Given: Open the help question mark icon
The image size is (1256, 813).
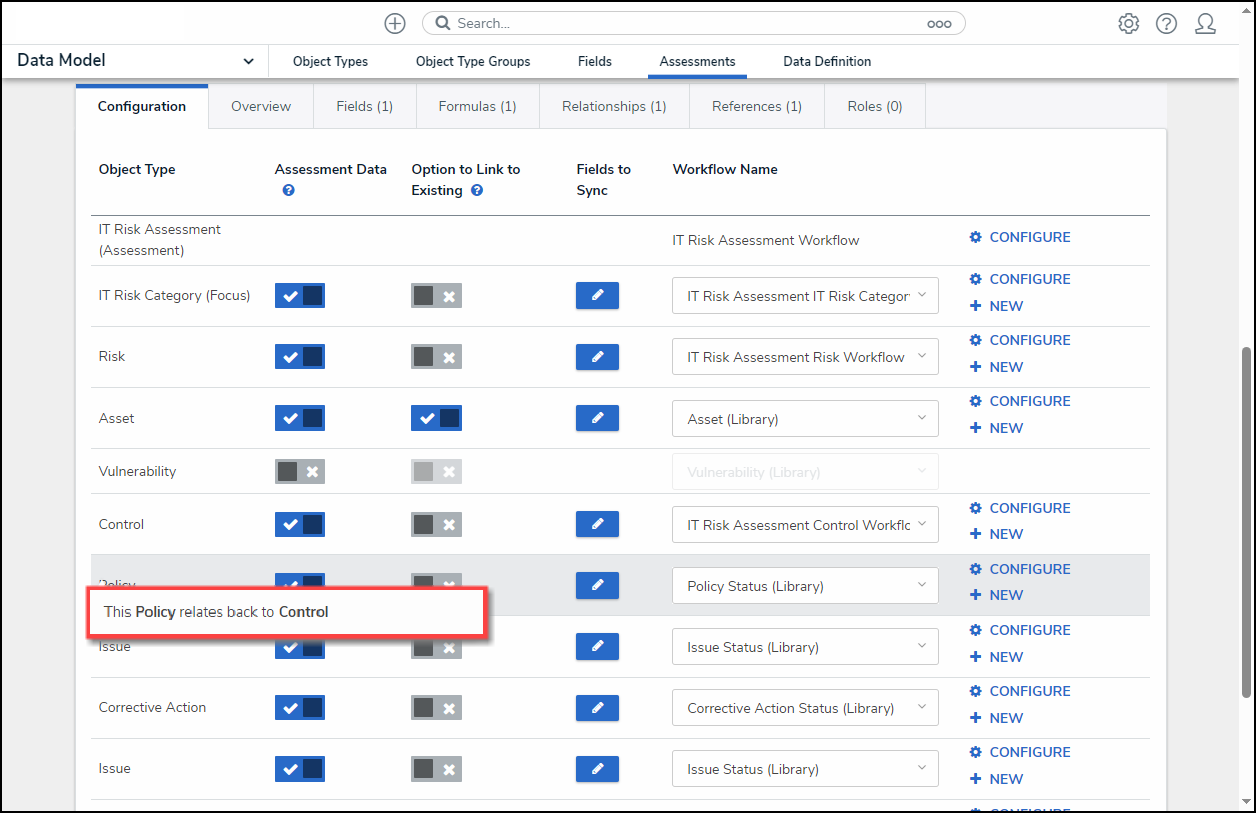Looking at the screenshot, I should (1166, 24).
